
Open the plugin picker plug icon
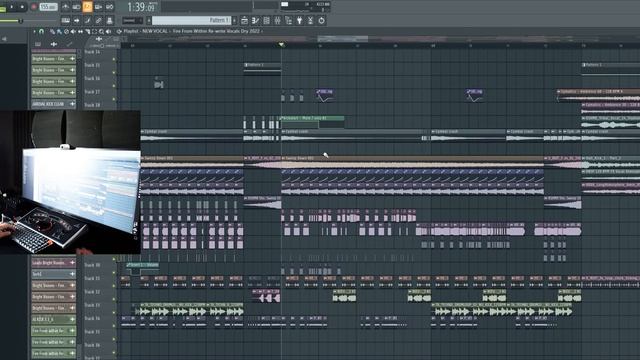tap(300, 20)
